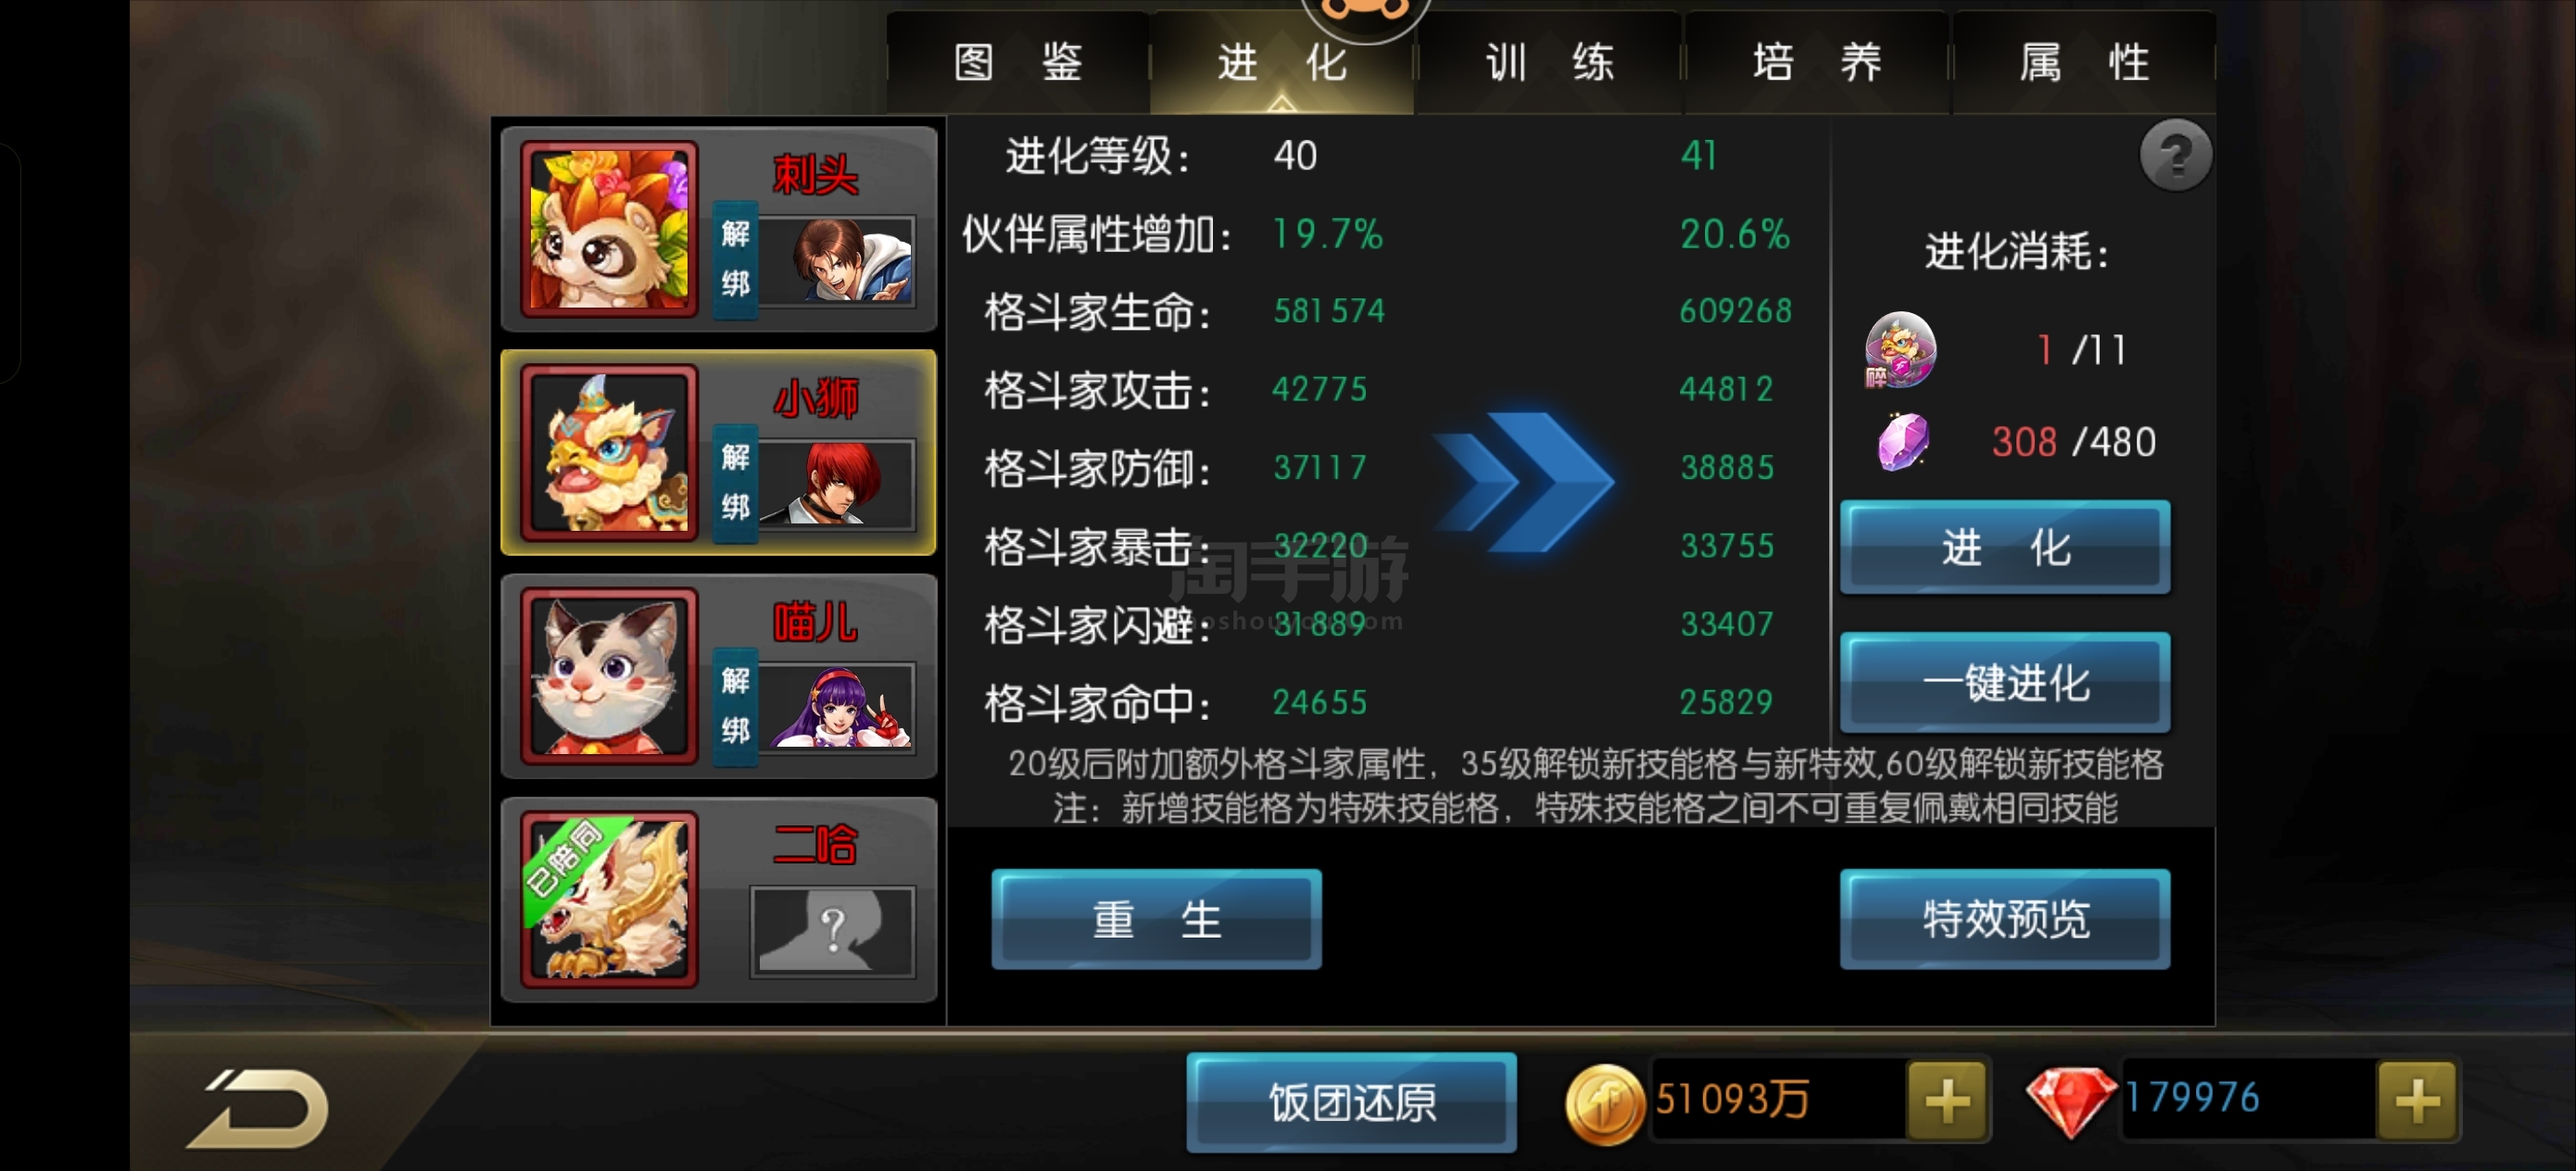Click the 进化 evolve button
2576x1171 pixels.
tap(2005, 548)
